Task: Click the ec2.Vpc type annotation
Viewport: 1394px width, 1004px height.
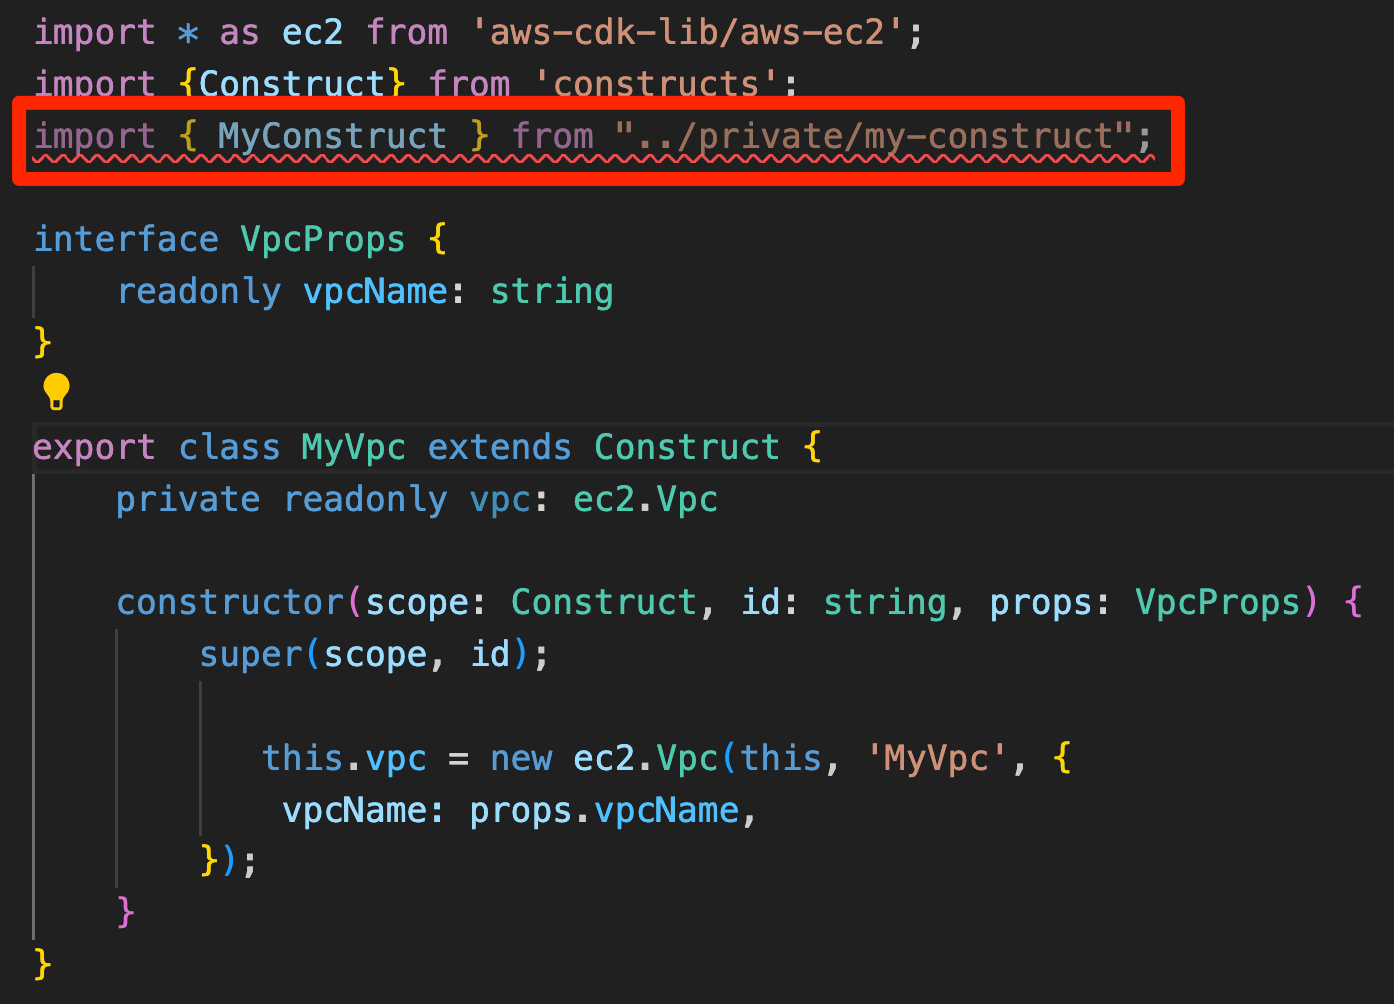Action: point(645,499)
